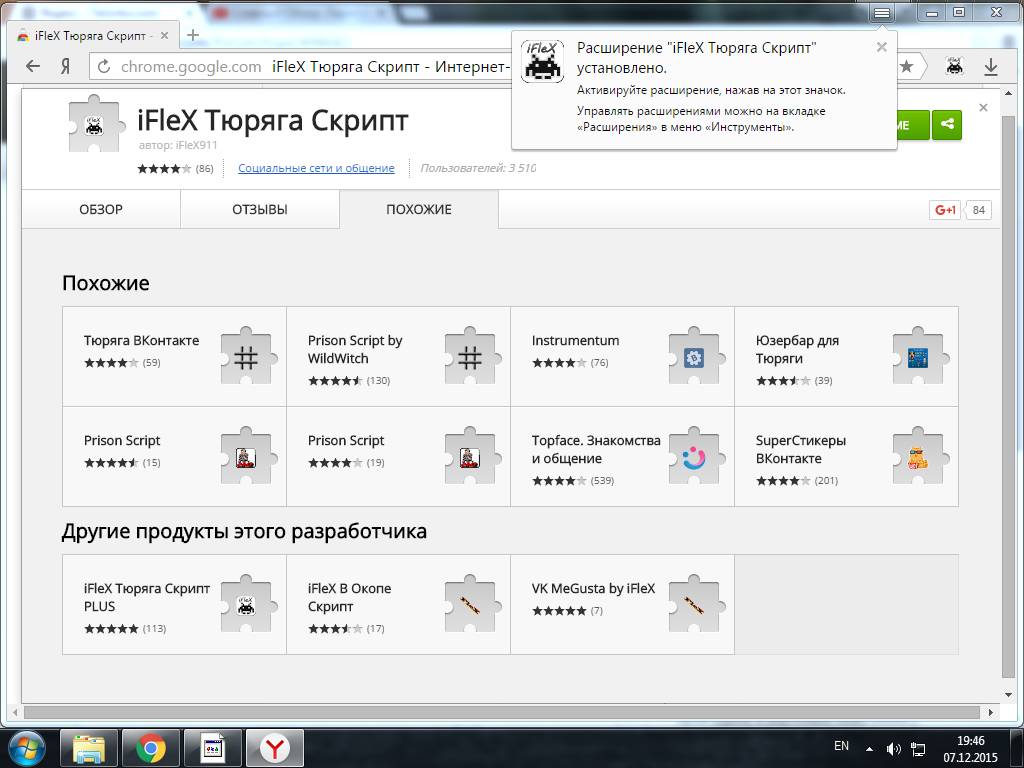The image size is (1024, 768).
Task: Click Юзербар для Тюряги title
Action: [x=797, y=349]
